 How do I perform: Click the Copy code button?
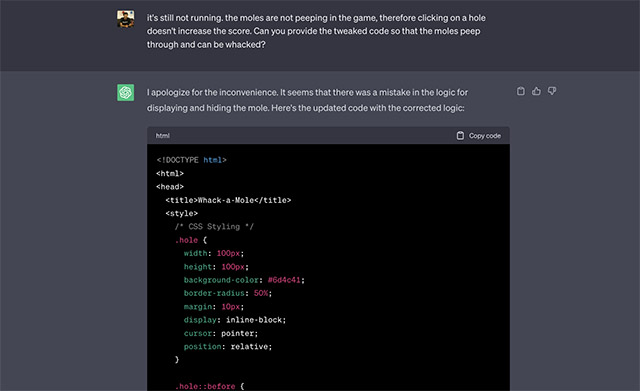(478, 136)
